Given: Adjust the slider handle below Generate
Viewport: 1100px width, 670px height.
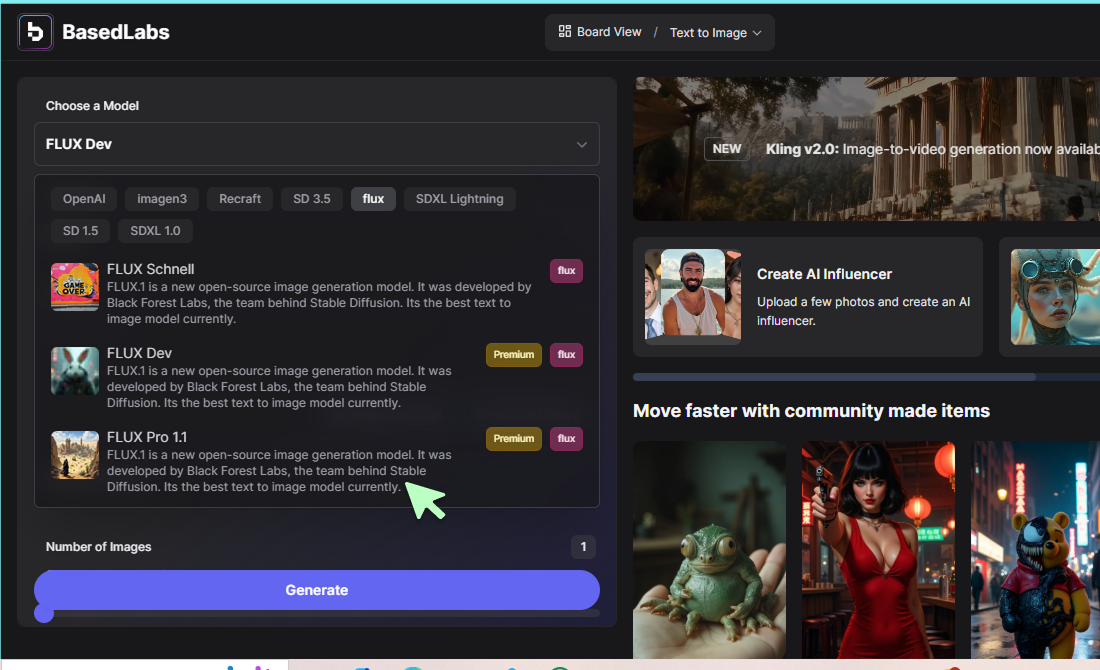Looking at the screenshot, I should (x=44, y=613).
